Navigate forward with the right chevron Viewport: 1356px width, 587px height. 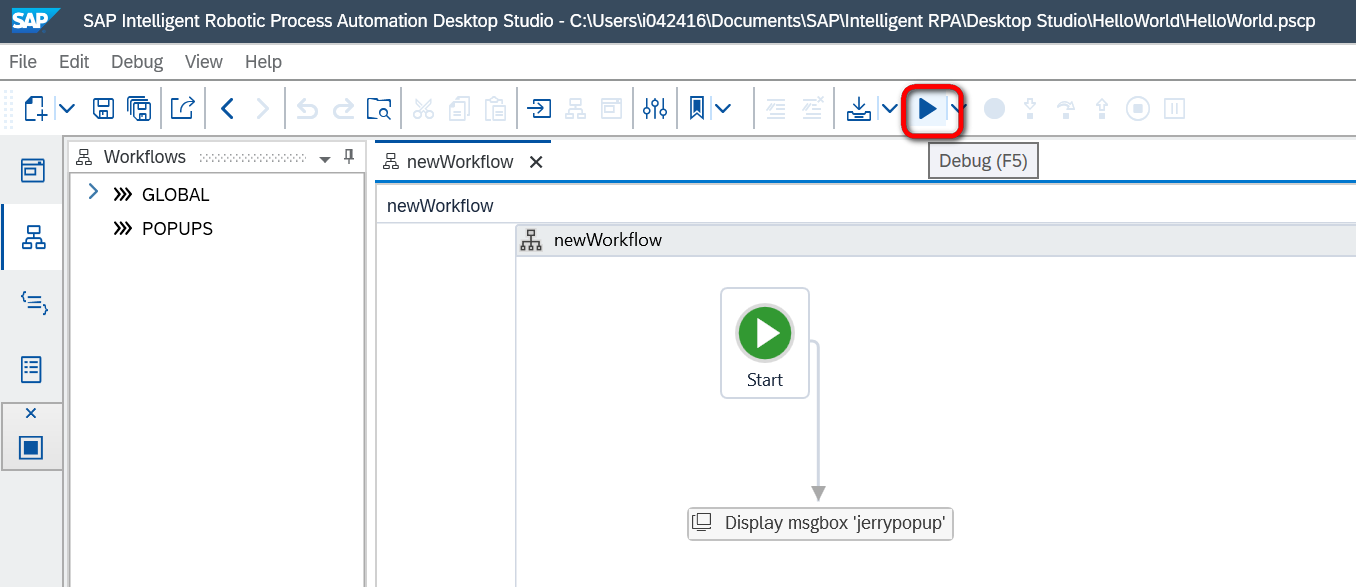coord(263,108)
